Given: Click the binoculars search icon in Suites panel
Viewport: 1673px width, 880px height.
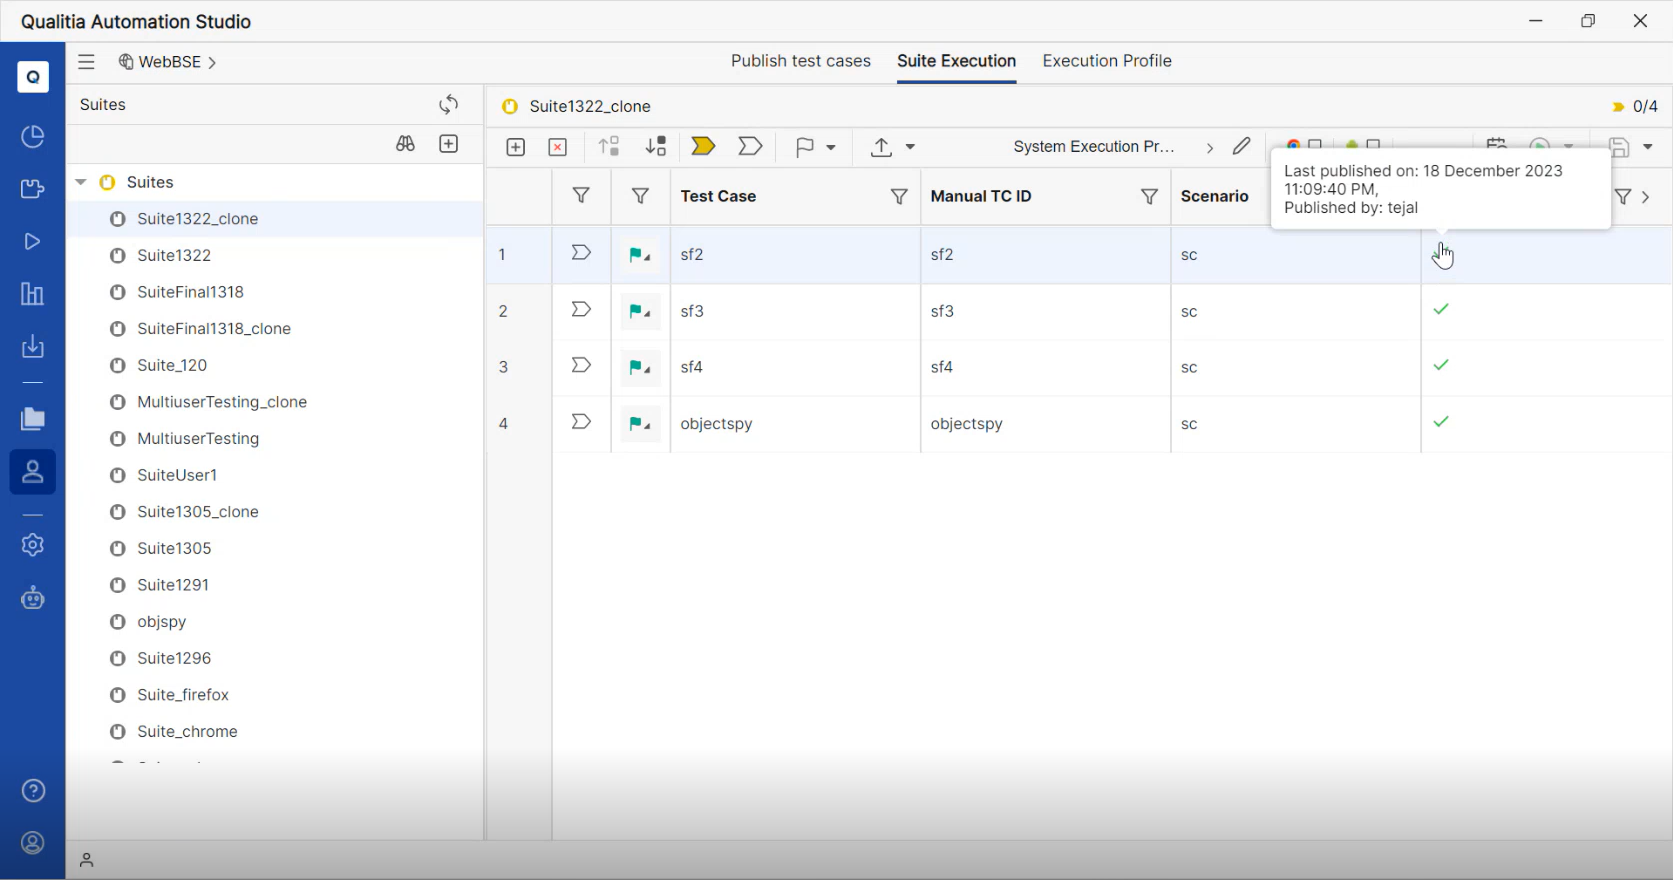Looking at the screenshot, I should tap(405, 144).
